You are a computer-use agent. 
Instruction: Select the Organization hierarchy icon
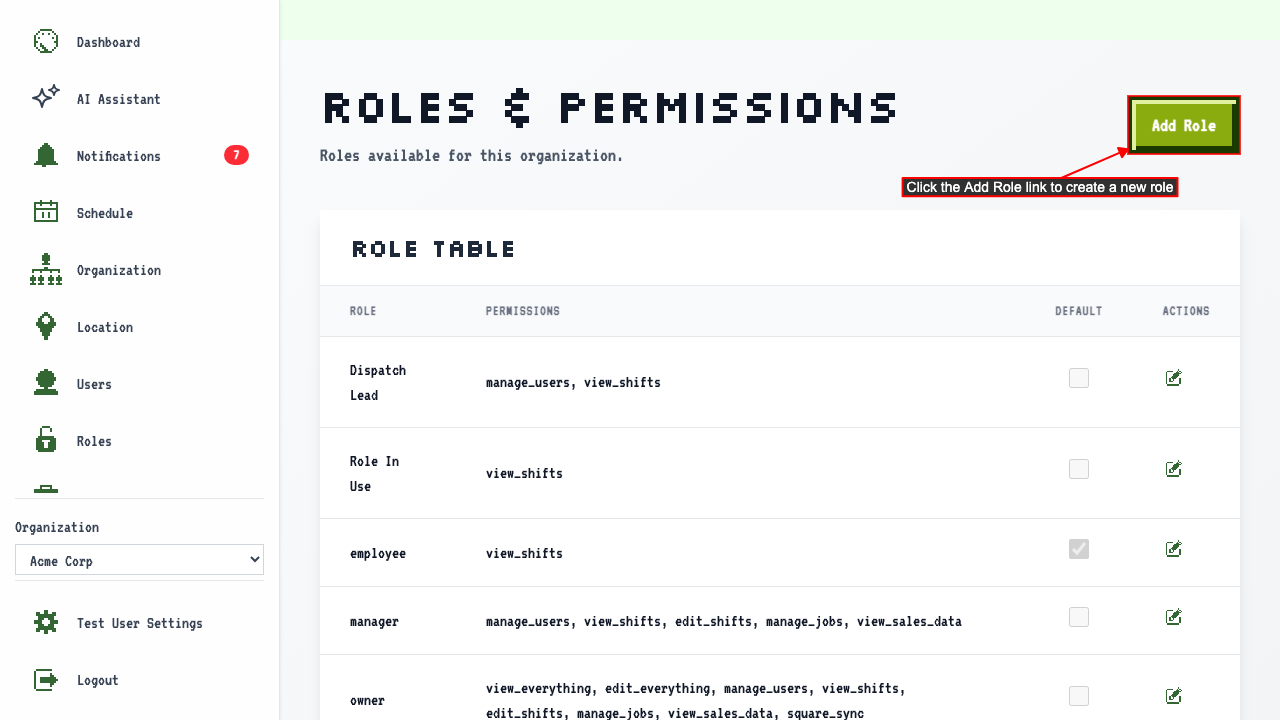tap(46, 270)
